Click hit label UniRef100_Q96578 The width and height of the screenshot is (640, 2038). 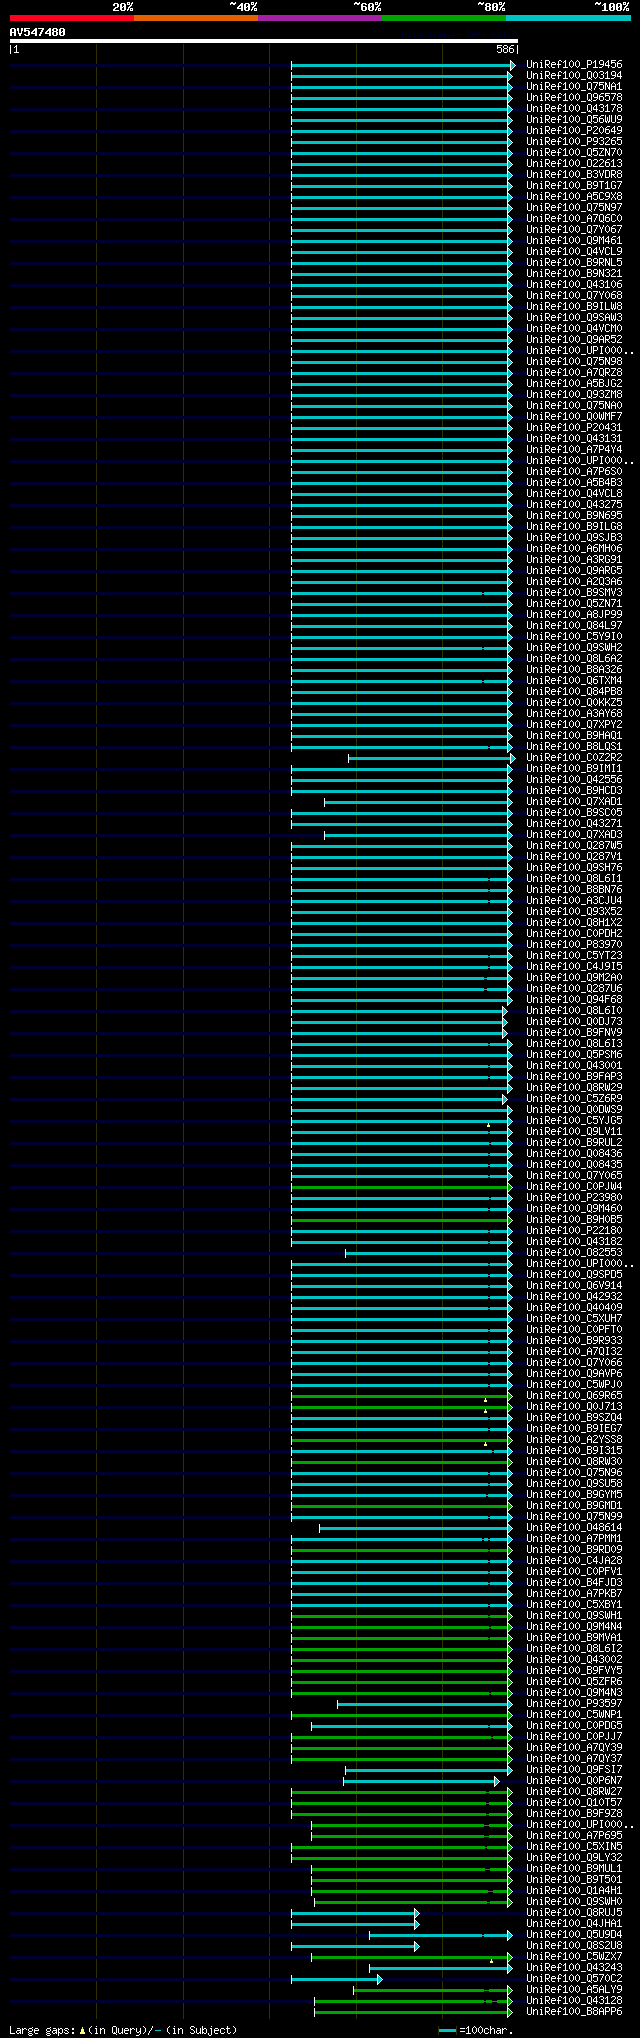[x=574, y=98]
